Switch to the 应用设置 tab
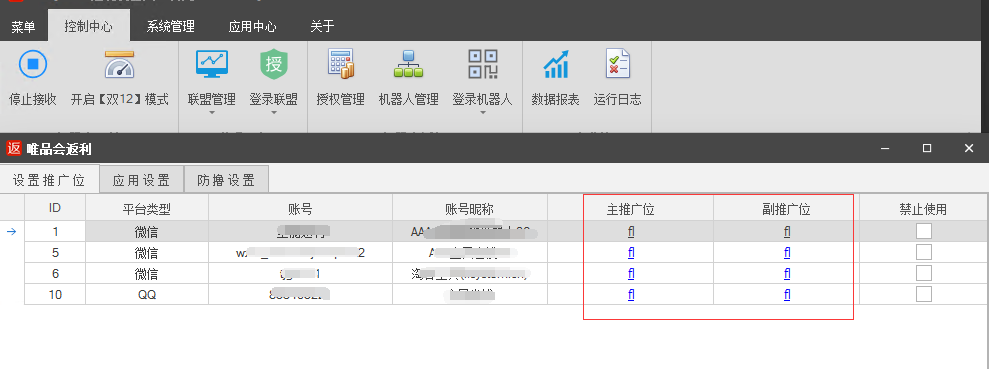The width and height of the screenshot is (989, 369). point(141,180)
